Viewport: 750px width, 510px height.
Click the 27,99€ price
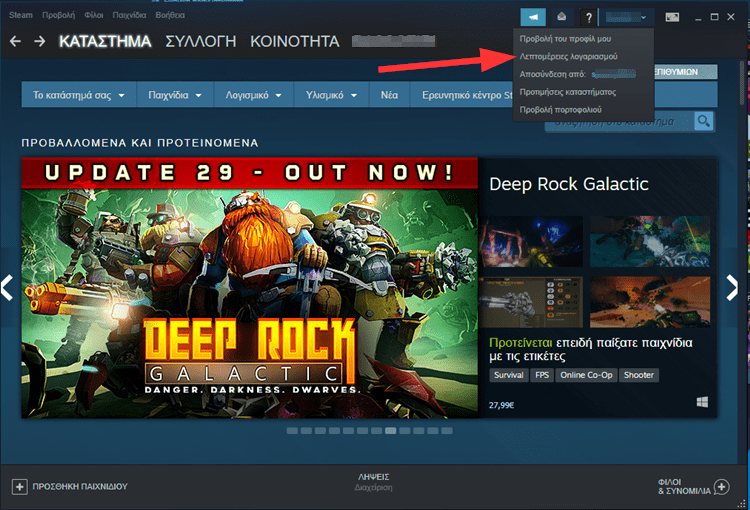tap(501, 405)
